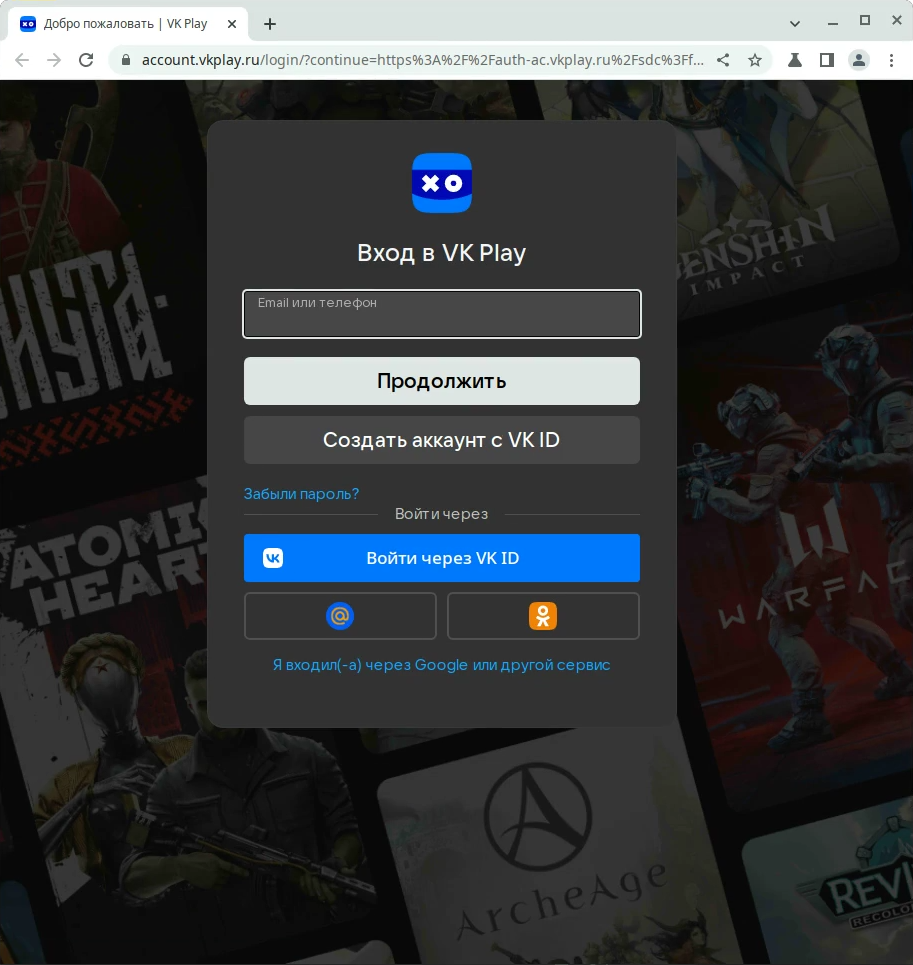Open the Забыли пароль? link
The width and height of the screenshot is (913, 965).
[x=301, y=494]
